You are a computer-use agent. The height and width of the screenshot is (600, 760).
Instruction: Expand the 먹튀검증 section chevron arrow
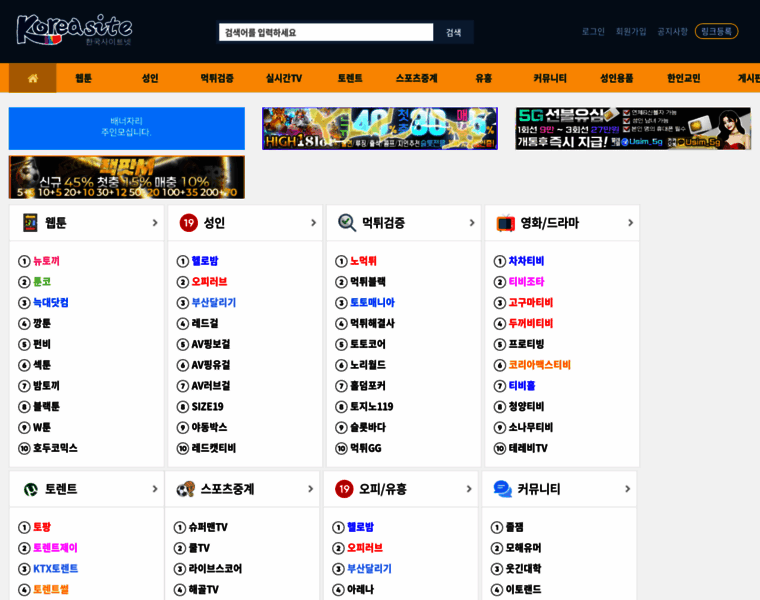(472, 223)
